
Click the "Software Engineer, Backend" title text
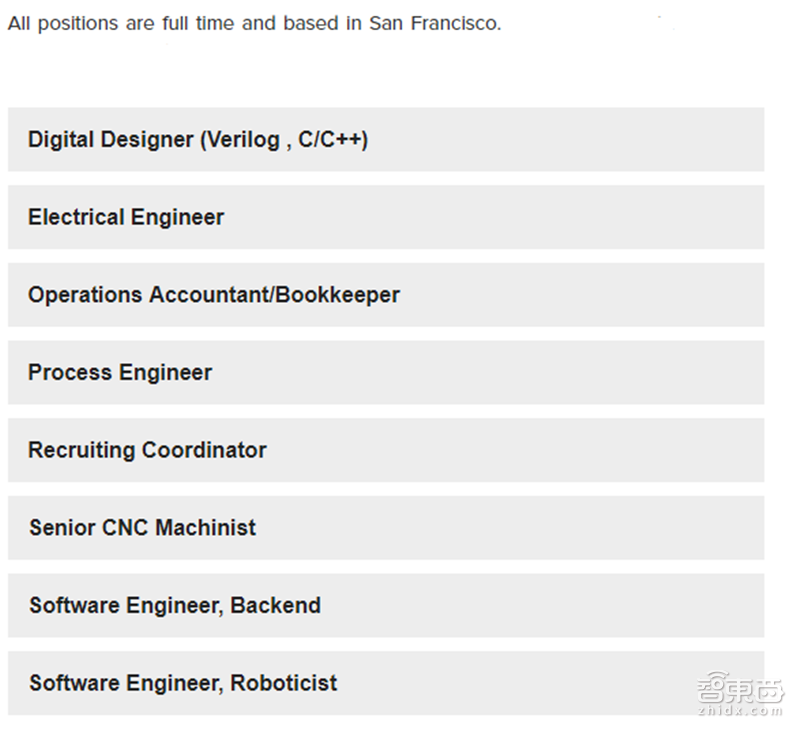pyautogui.click(x=175, y=605)
